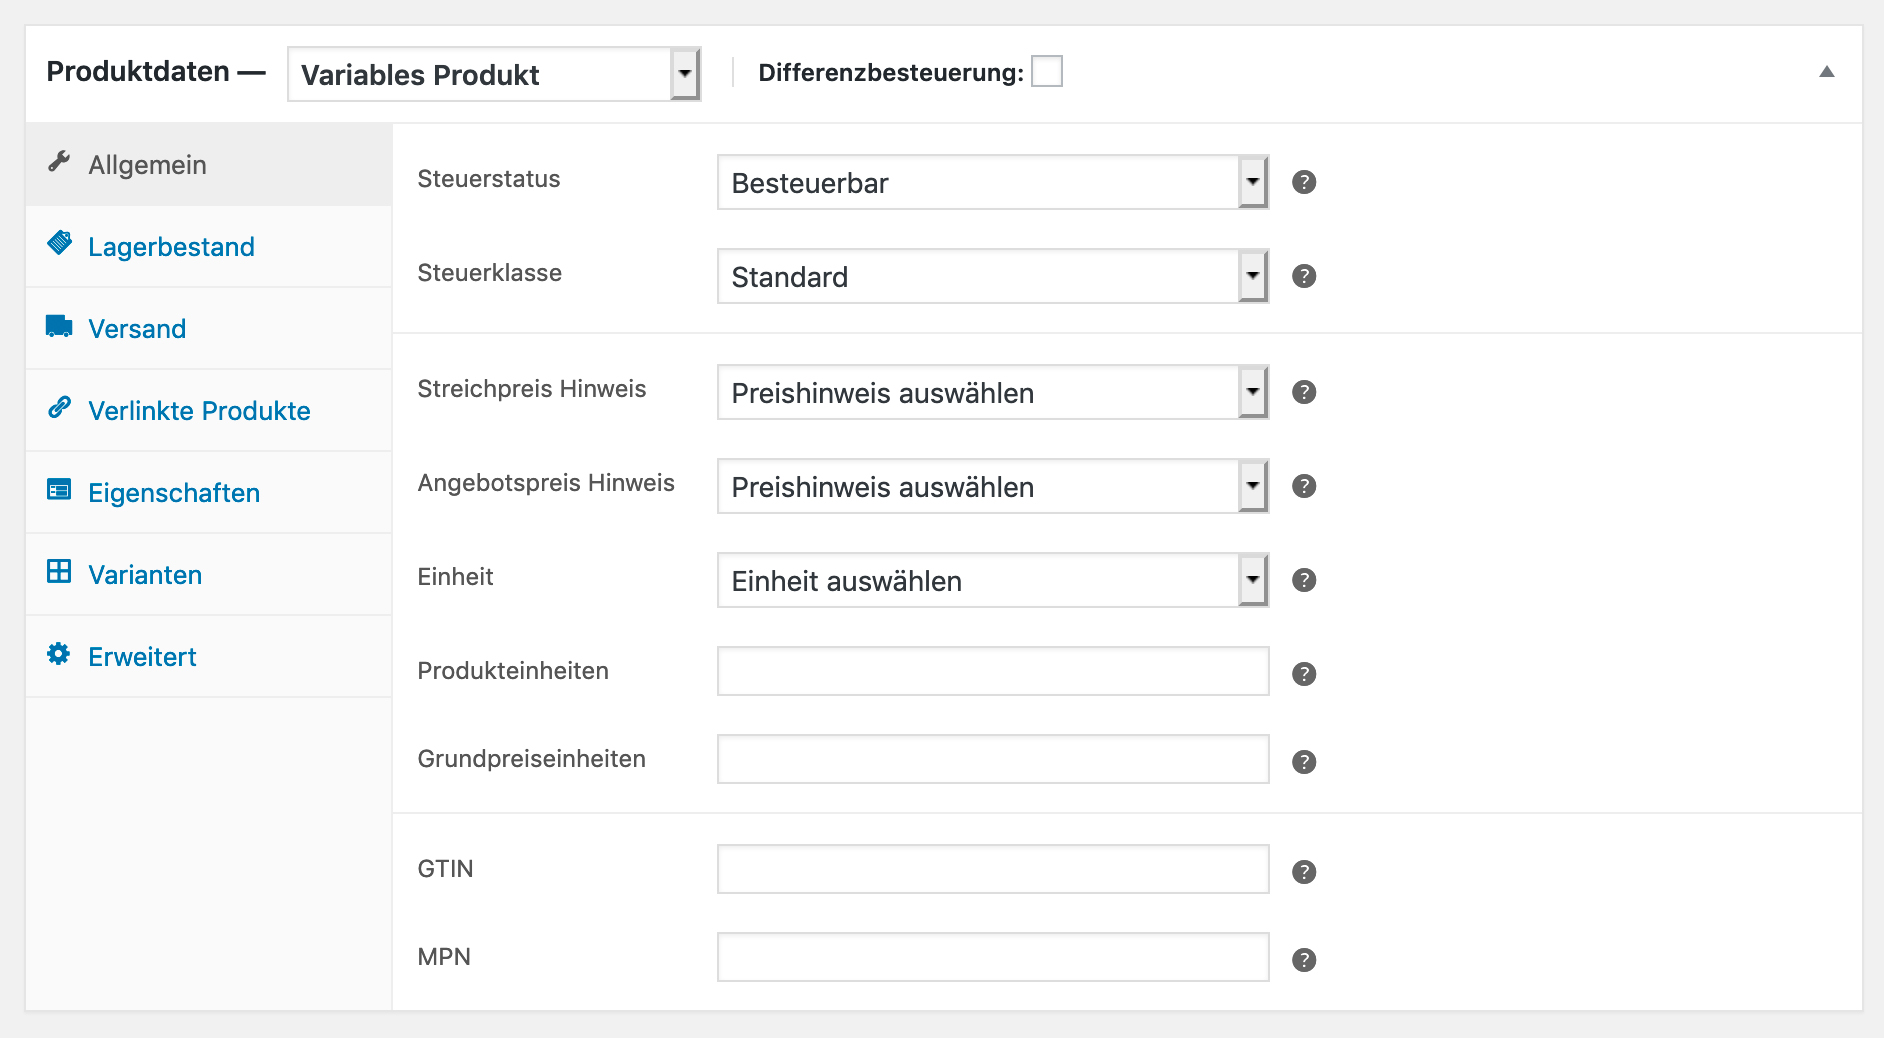Click the Streichpreis Hinweis label

click(x=532, y=389)
